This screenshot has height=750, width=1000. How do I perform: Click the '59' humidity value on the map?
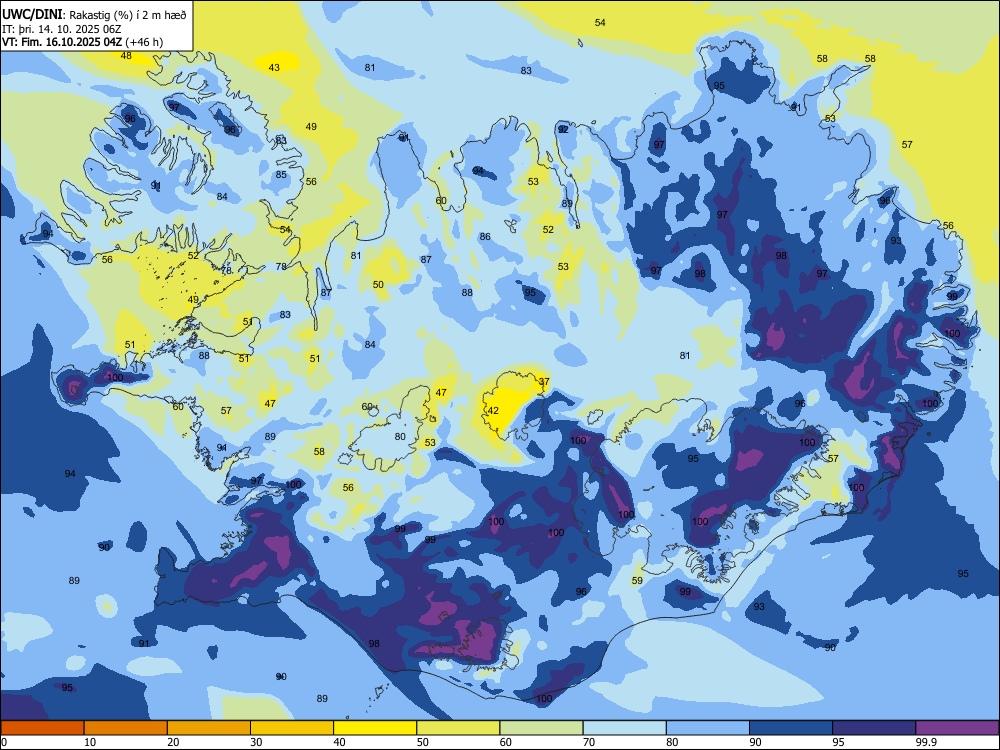(637, 581)
